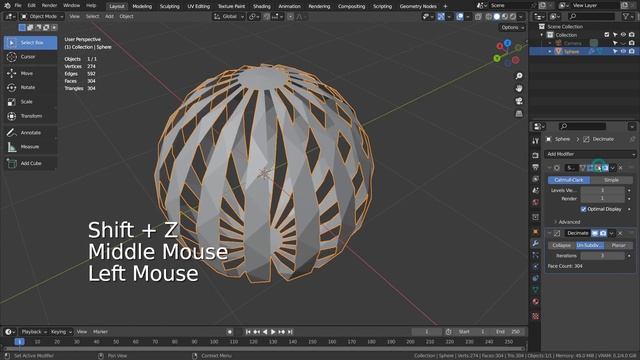640x360 pixels.
Task: Click the End frame field
Action: [x=509, y=332]
